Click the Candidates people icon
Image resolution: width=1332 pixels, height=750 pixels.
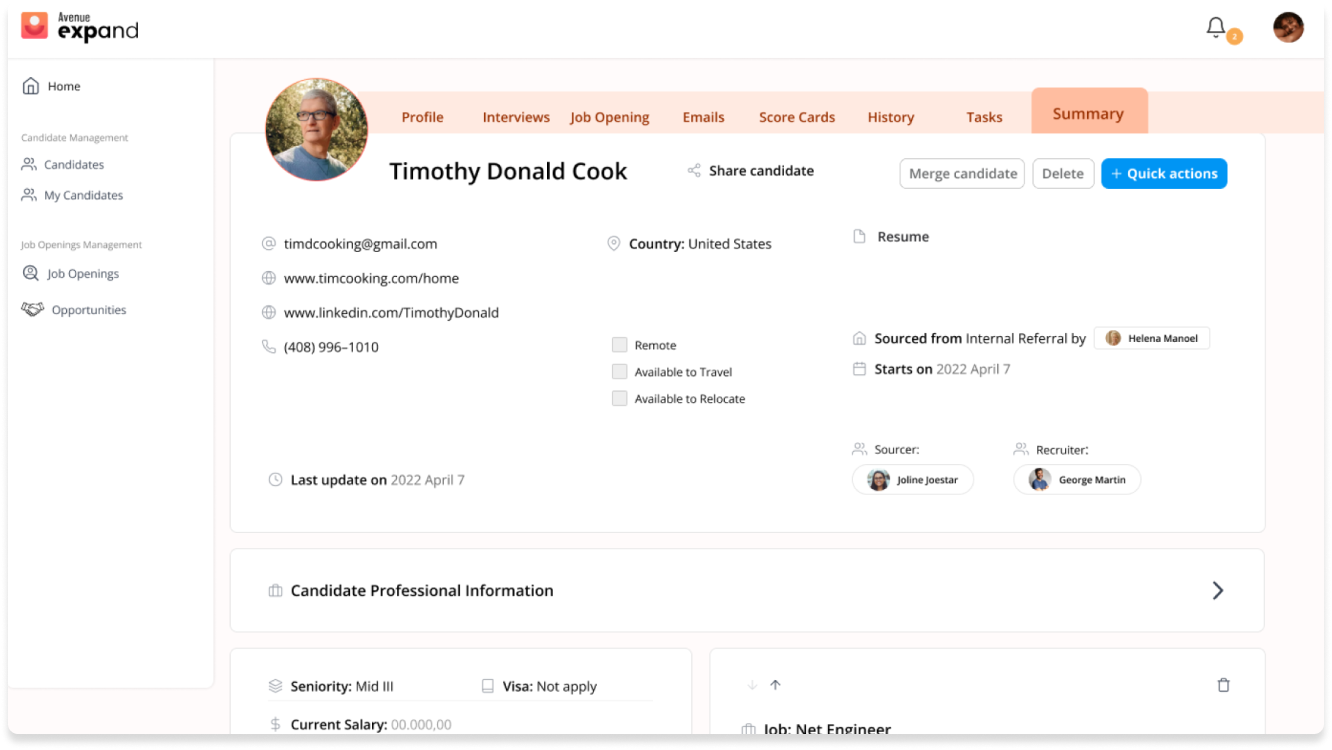coord(29,164)
